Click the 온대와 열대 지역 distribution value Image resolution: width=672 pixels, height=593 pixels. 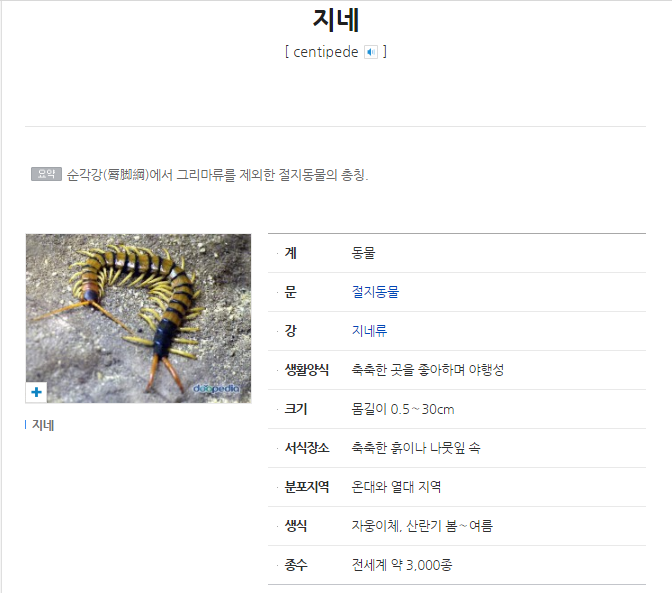coord(396,487)
